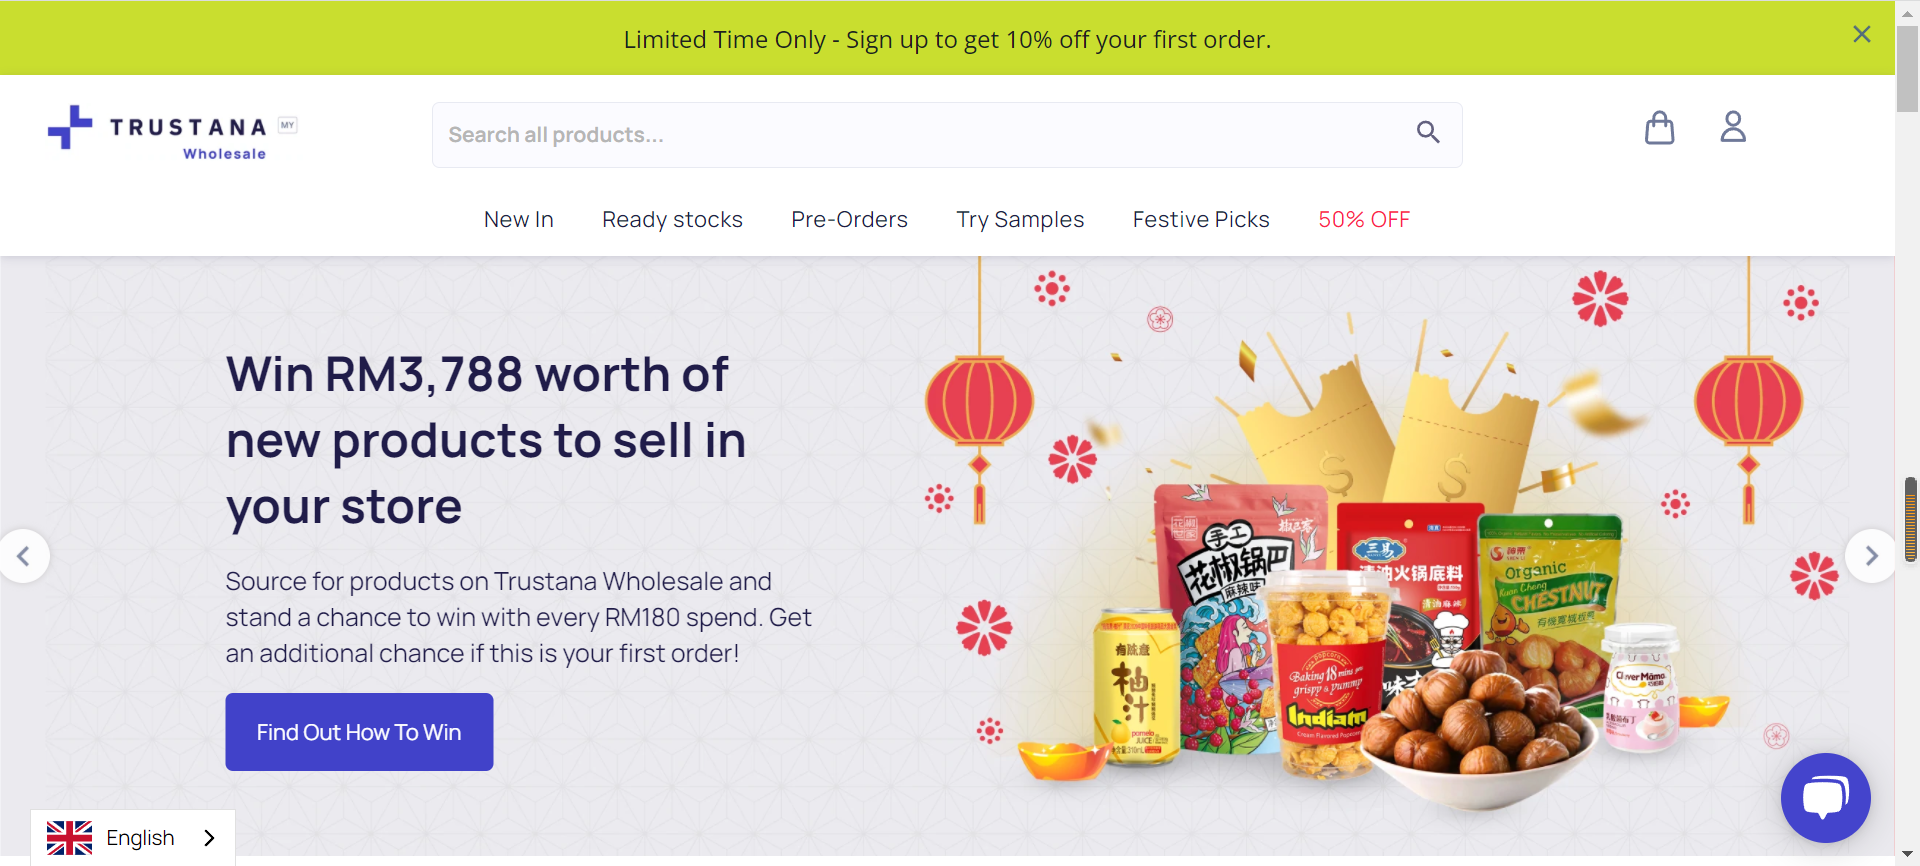Open Try Samples page
The image size is (1920, 866).
point(1020,220)
